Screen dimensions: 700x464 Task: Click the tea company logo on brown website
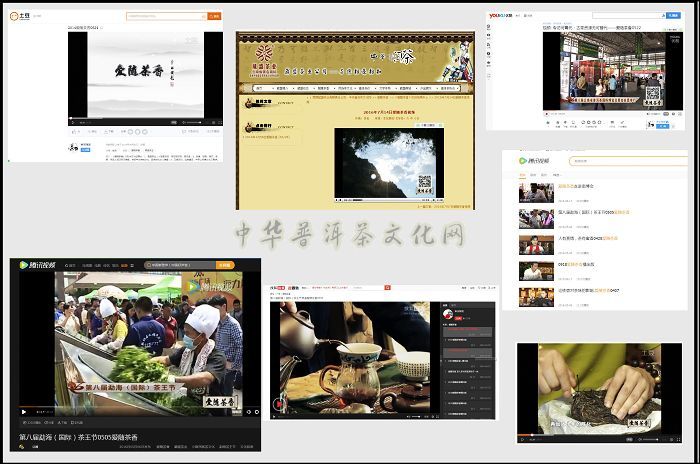tap(265, 54)
